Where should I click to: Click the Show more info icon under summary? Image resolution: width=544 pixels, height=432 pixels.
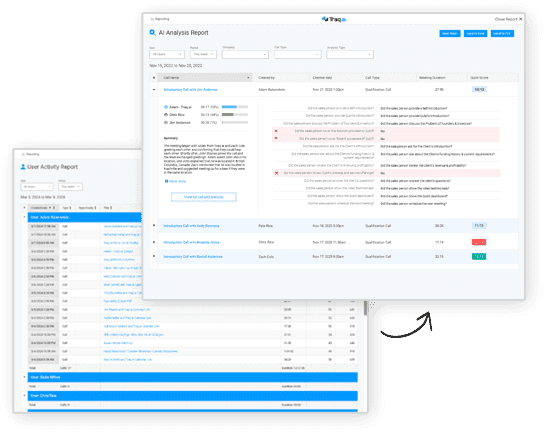[166, 181]
